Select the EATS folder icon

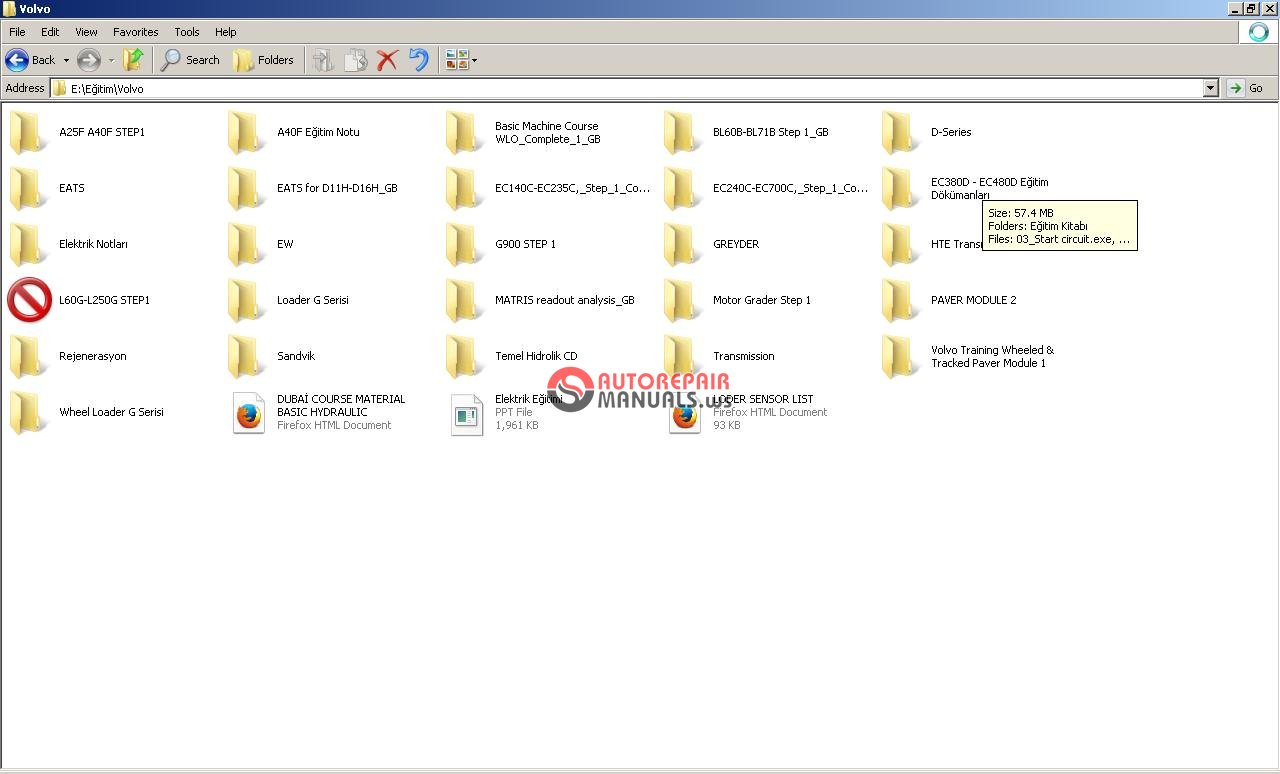point(28,188)
